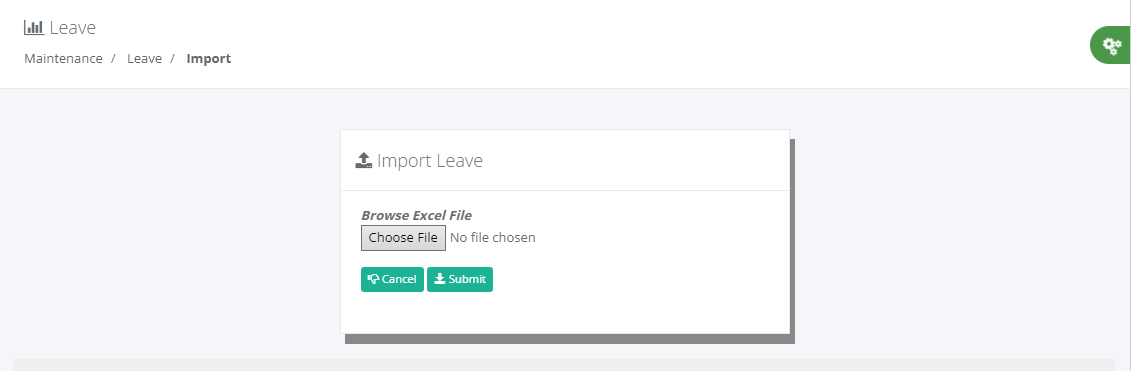Click the upload icon beside Import Leave
This screenshot has height=371, width=1131.
point(364,160)
